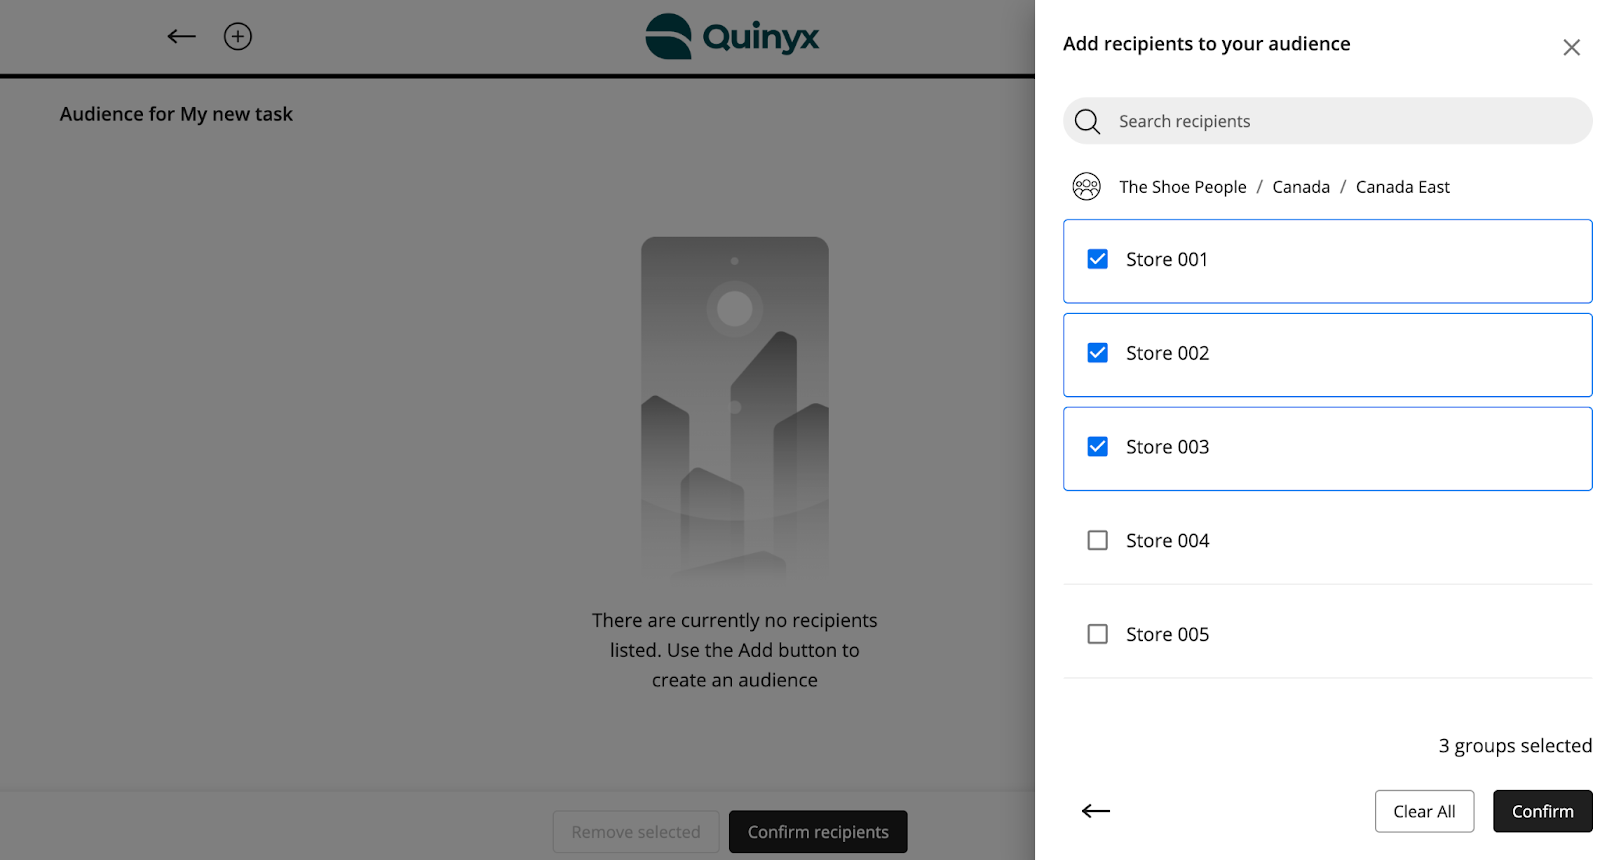
Task: Click the Remove selected button
Action: [636, 832]
